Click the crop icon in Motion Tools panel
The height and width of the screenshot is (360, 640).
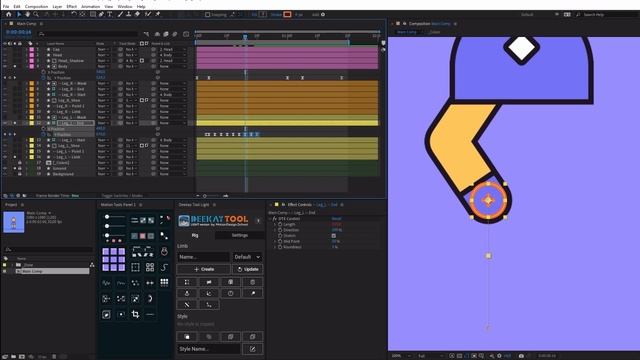(136, 314)
